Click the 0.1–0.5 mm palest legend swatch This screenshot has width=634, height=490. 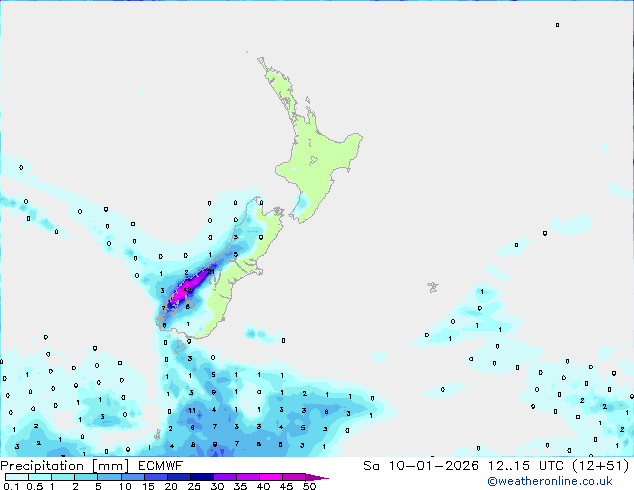pos(17,477)
